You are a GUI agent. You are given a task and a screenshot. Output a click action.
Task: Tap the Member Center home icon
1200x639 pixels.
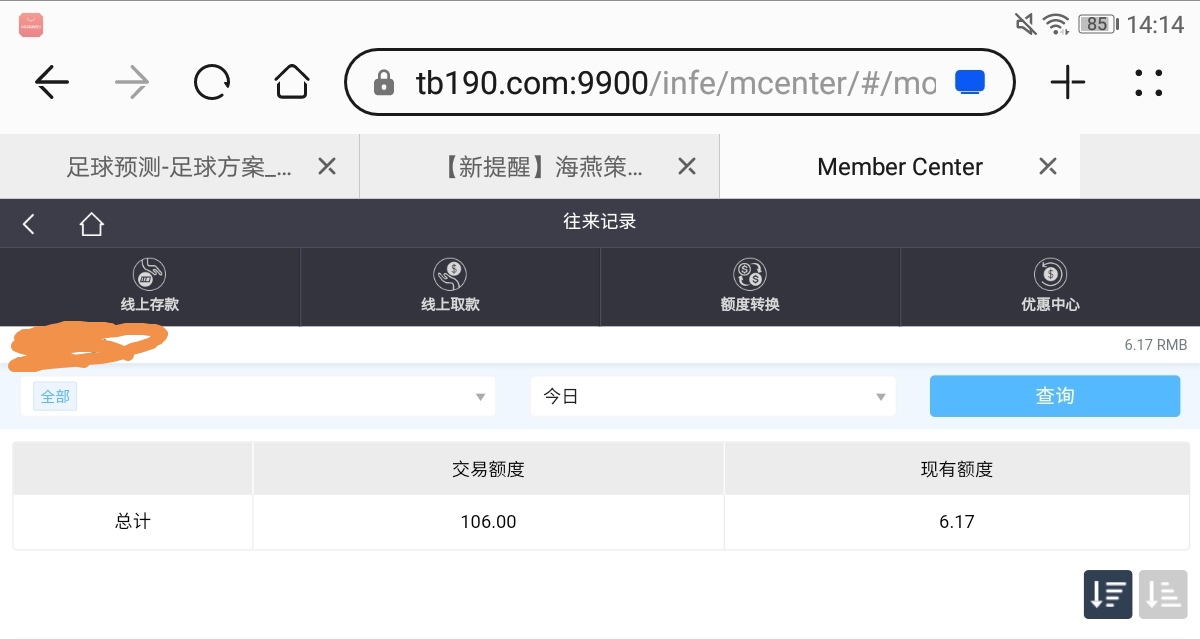(92, 224)
